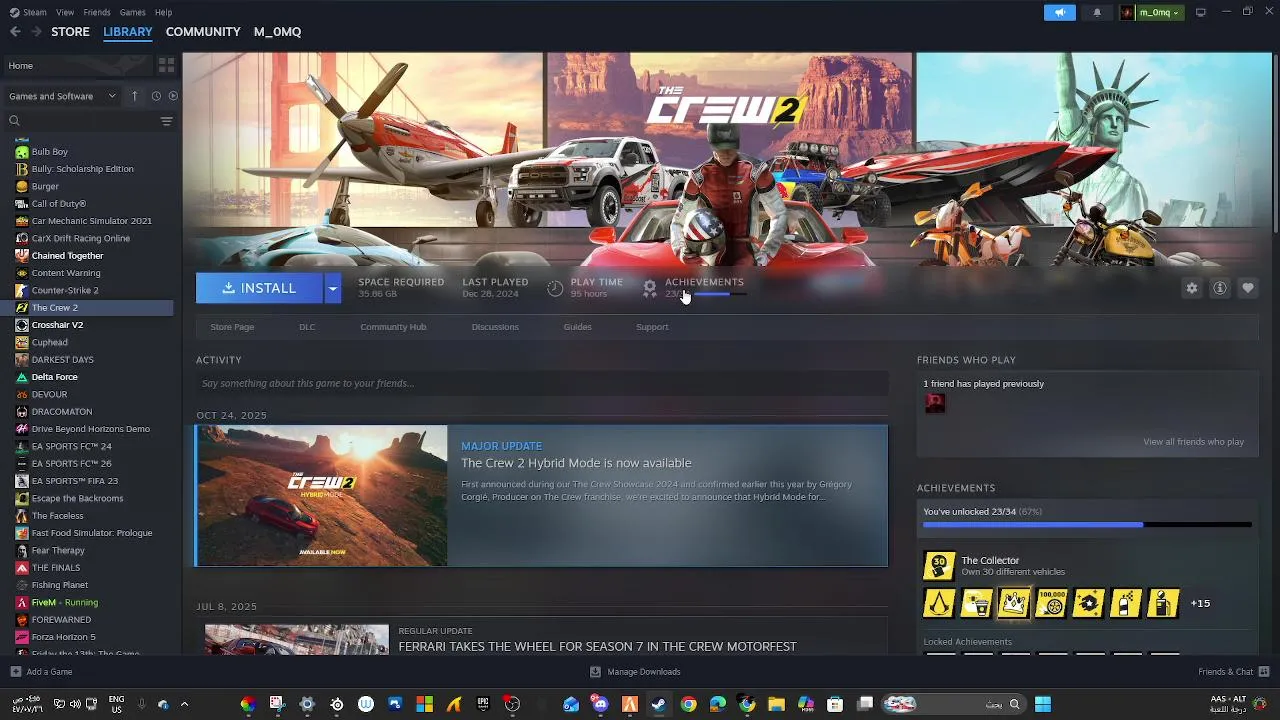View the 100,000 wheel achievement badge
Viewport: 1280px width, 720px height.
pyautogui.click(x=1052, y=603)
